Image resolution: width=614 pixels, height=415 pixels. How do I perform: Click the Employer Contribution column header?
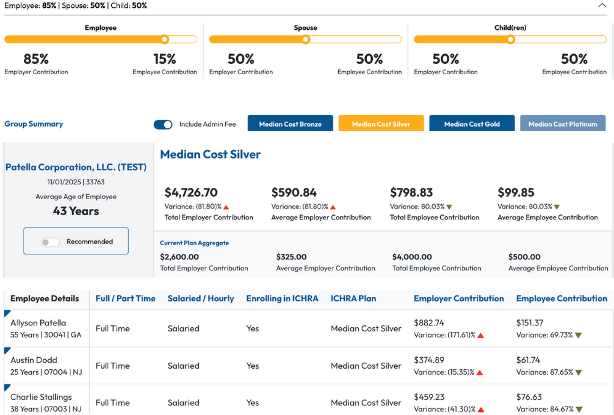(459, 299)
